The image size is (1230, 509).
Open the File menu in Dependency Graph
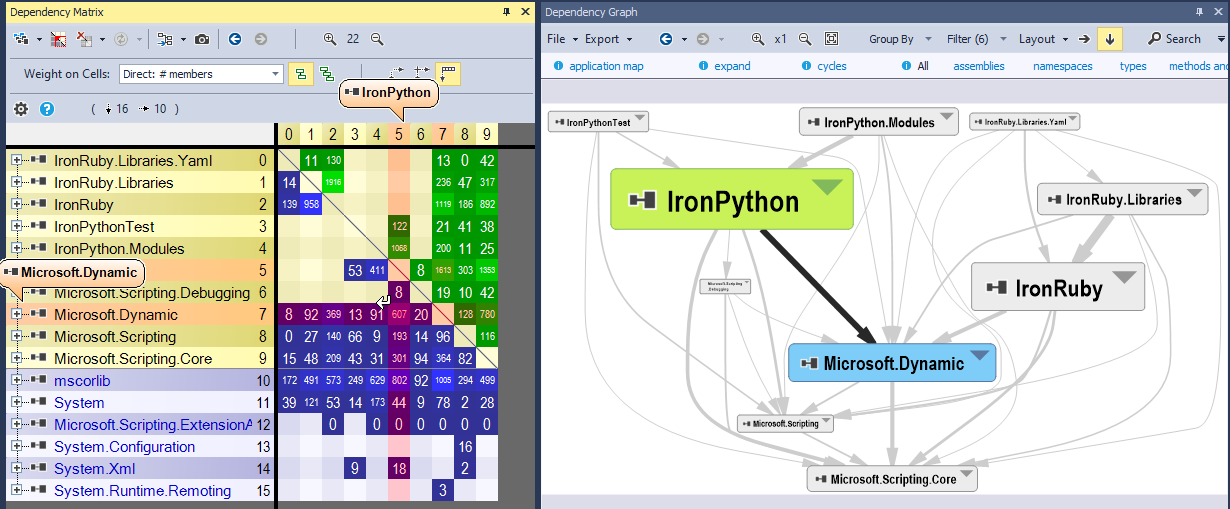[x=556, y=39]
